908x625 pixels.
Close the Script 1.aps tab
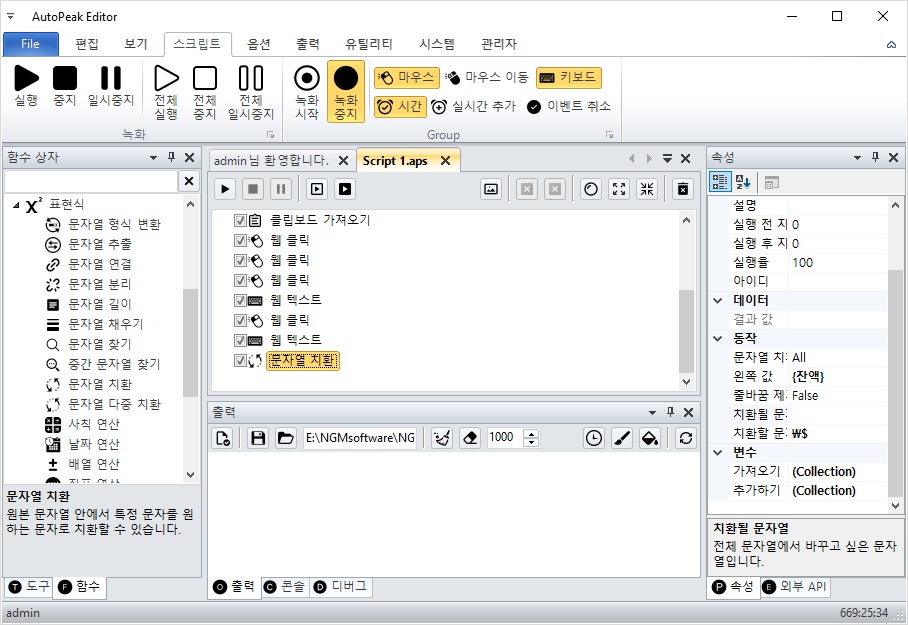point(445,160)
